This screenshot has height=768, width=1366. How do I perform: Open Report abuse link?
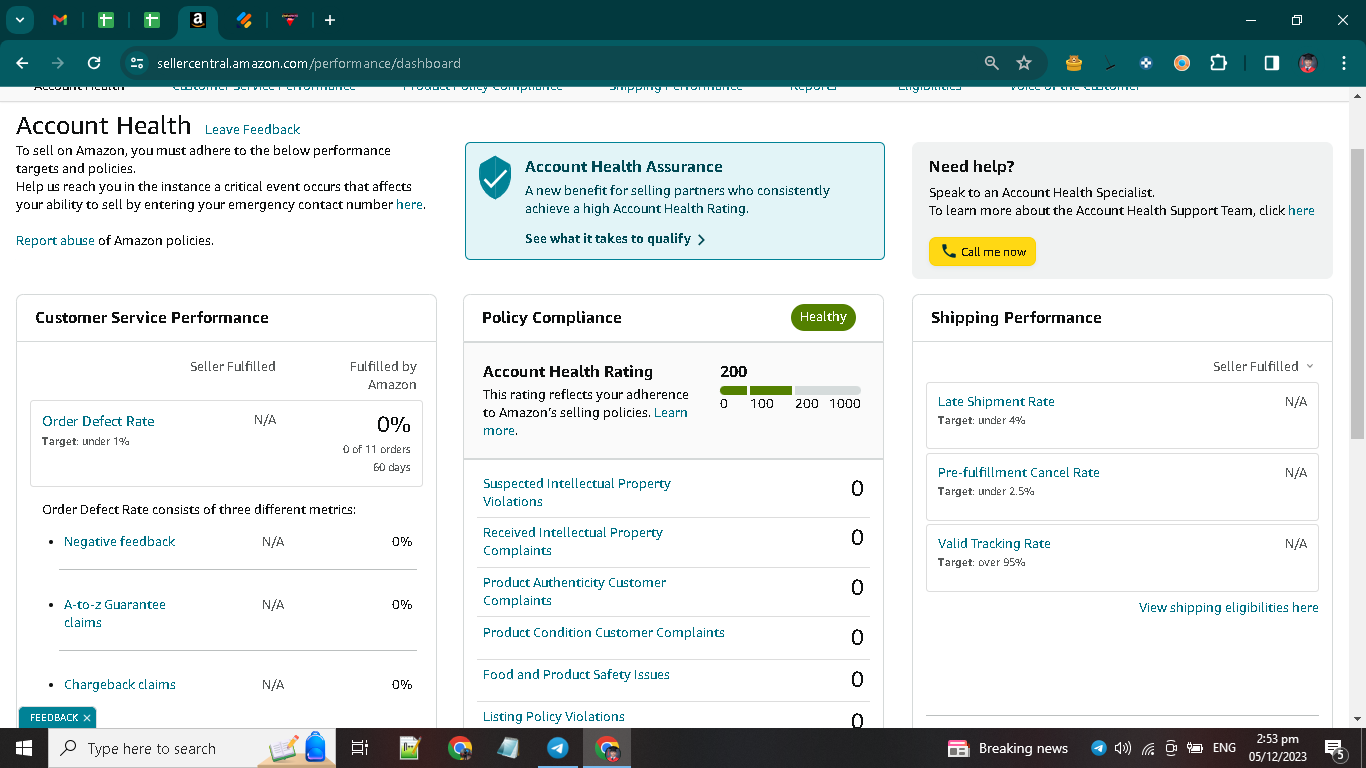click(x=55, y=240)
